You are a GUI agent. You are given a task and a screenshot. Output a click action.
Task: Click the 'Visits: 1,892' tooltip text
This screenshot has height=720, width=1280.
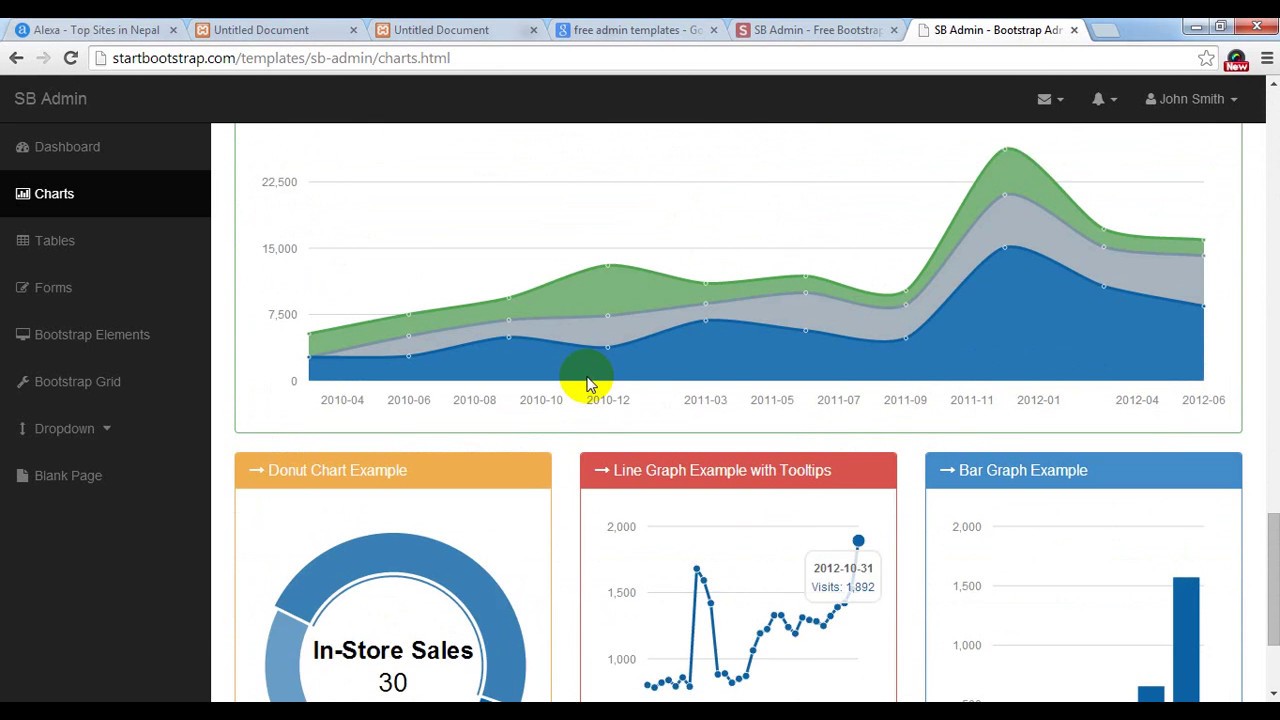click(843, 587)
